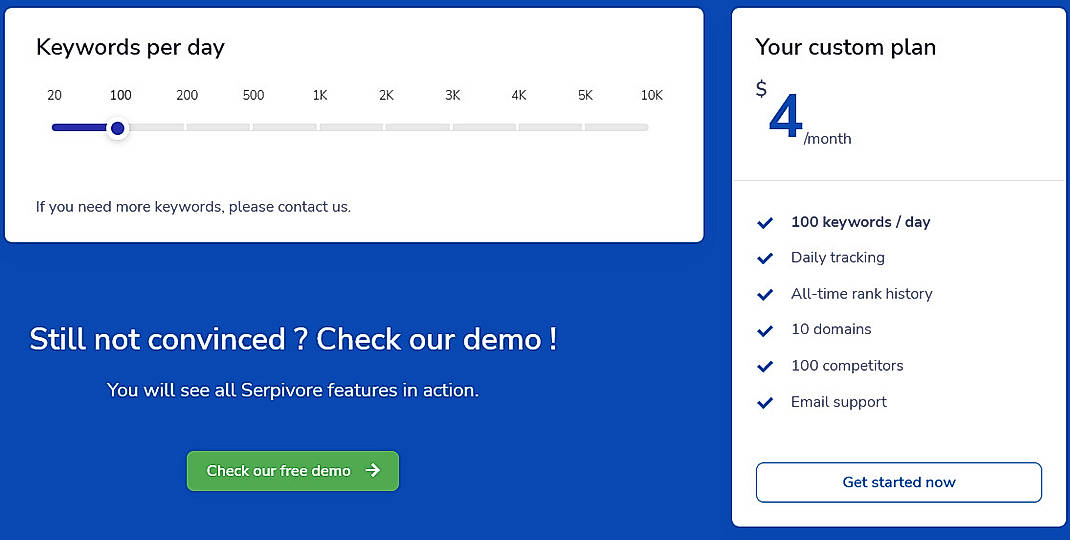This screenshot has height=540, width=1070.
Task: Select the 5K keywords tick label
Action: (x=585, y=95)
